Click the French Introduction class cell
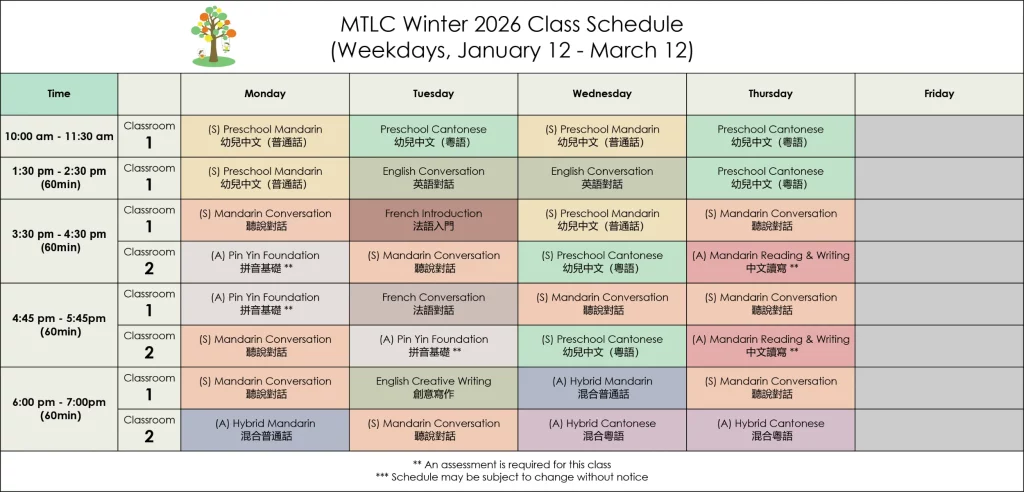 433,220
